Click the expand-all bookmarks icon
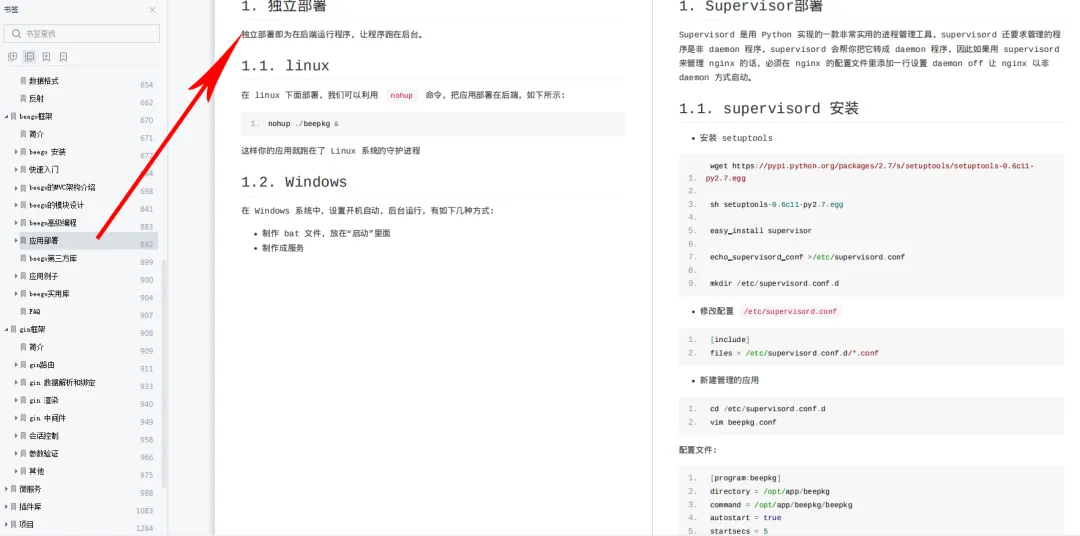Viewport: 1080px width, 536px height. [x=12, y=57]
